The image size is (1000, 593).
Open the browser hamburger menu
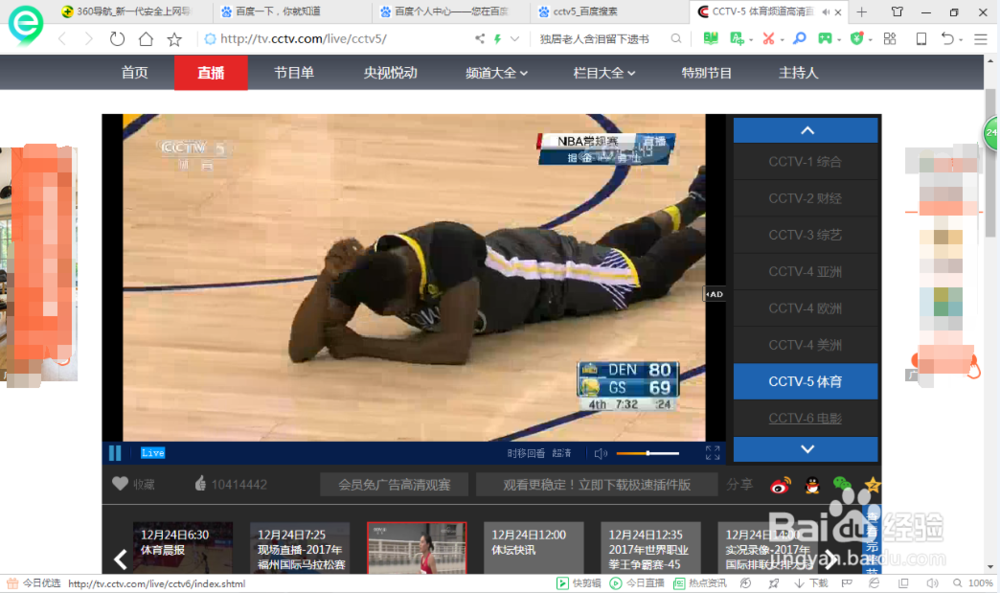click(981, 39)
